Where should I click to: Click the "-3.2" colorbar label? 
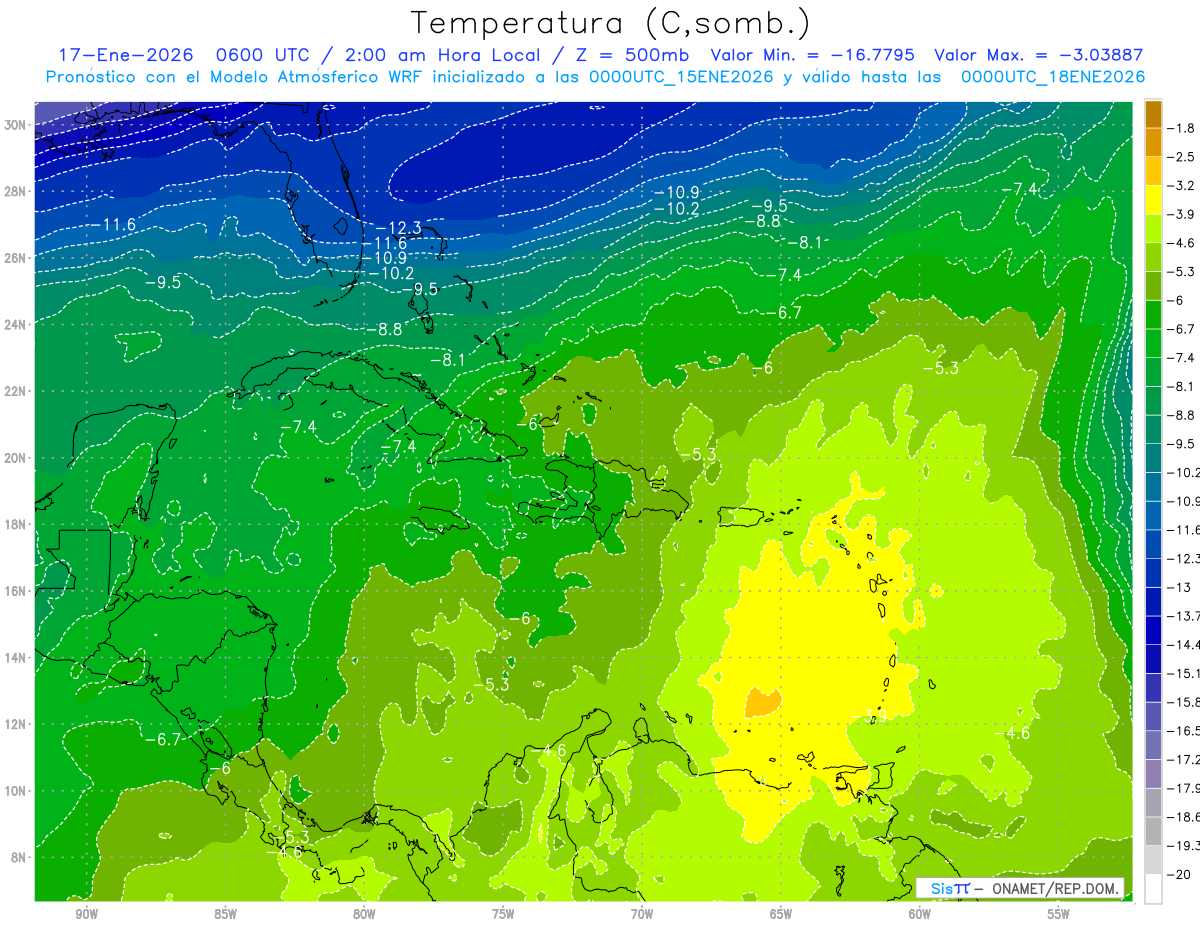(1182, 185)
